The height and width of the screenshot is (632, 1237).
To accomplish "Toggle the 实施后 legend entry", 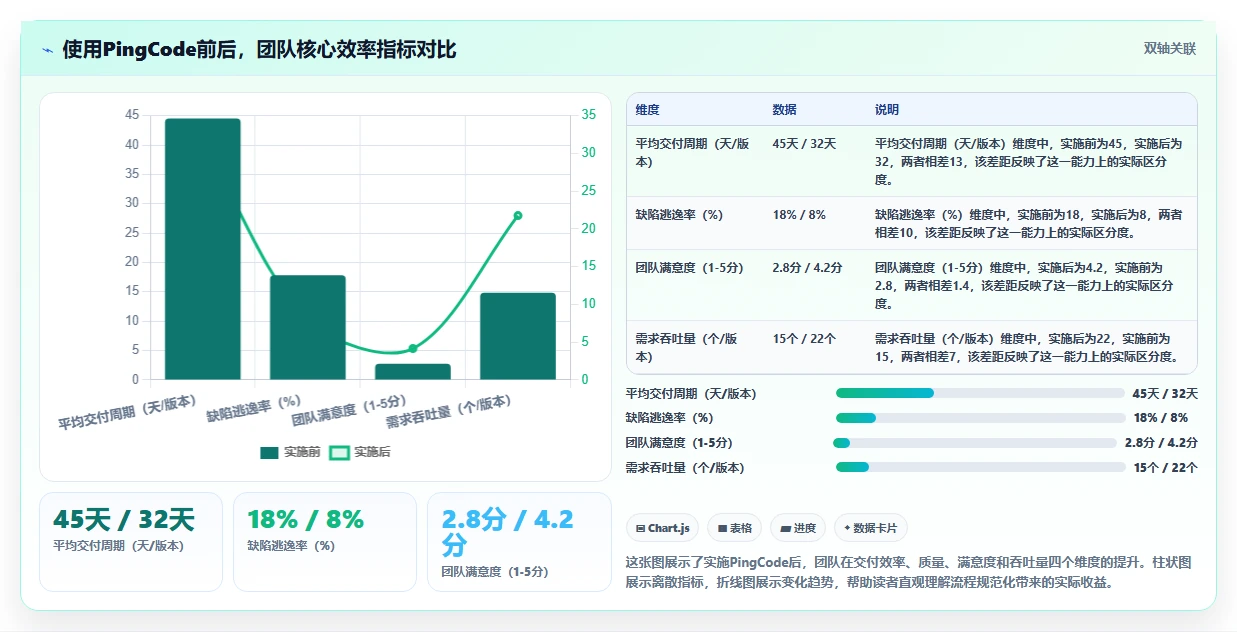I will coord(360,452).
